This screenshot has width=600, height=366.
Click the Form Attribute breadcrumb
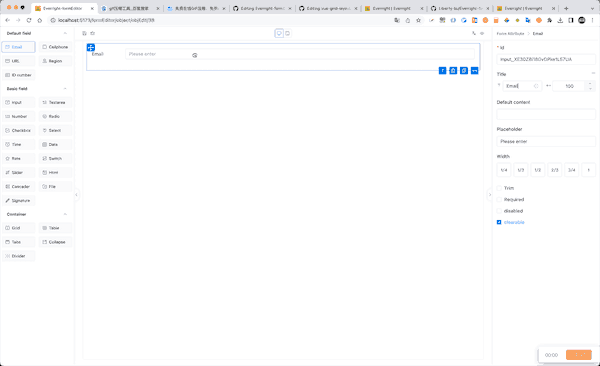pyautogui.click(x=510, y=34)
